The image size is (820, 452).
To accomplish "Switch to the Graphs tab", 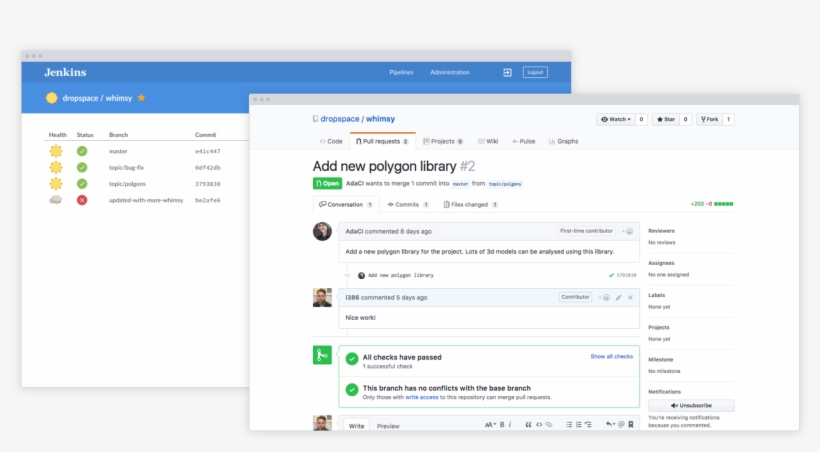I will pos(563,141).
